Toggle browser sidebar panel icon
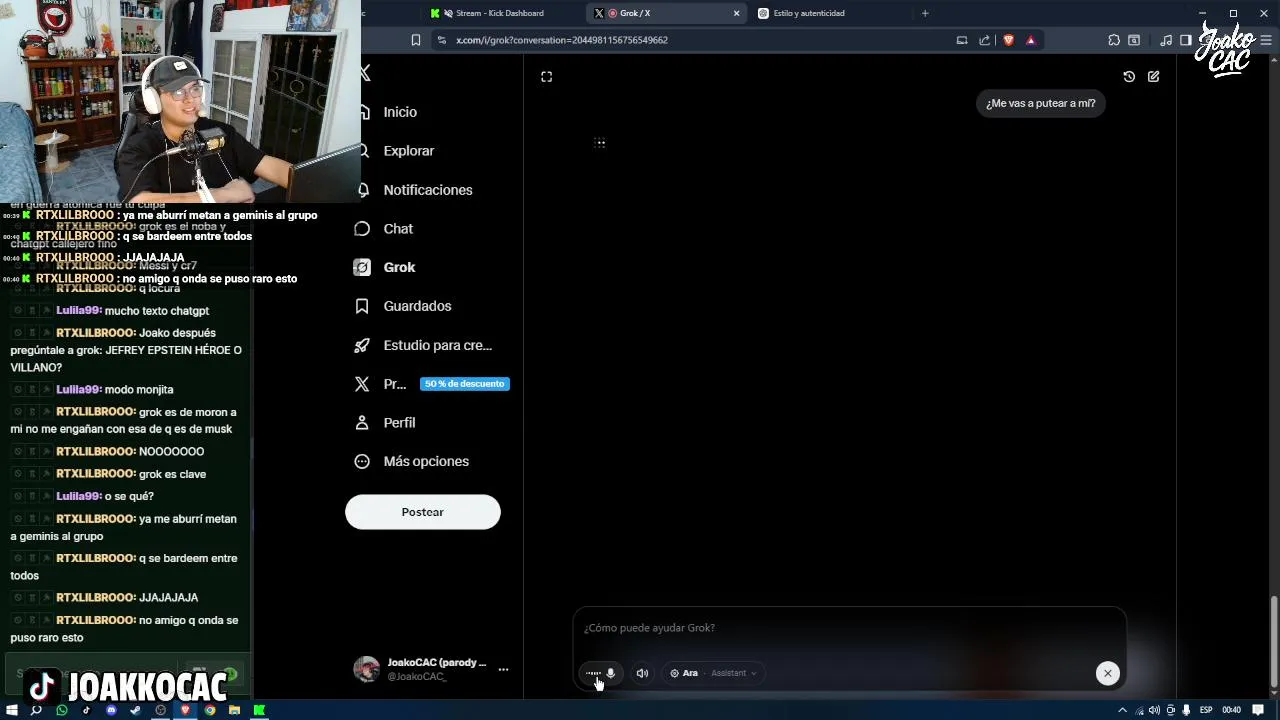1280x720 pixels. tap(1185, 40)
